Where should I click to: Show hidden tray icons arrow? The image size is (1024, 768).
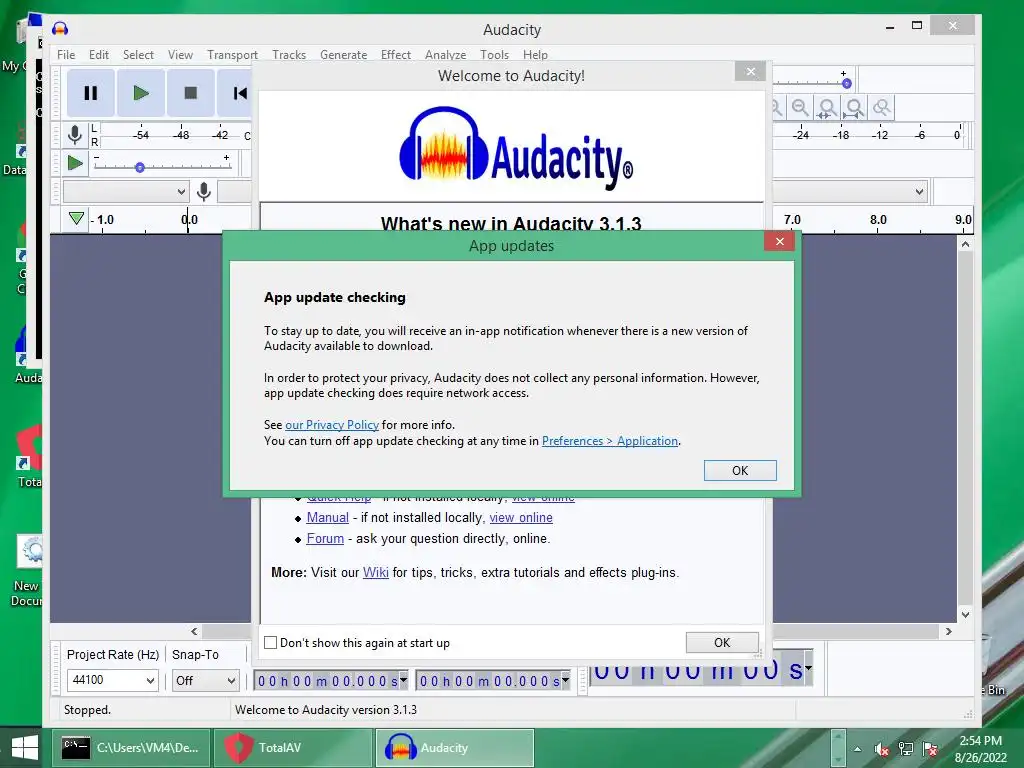click(x=857, y=749)
